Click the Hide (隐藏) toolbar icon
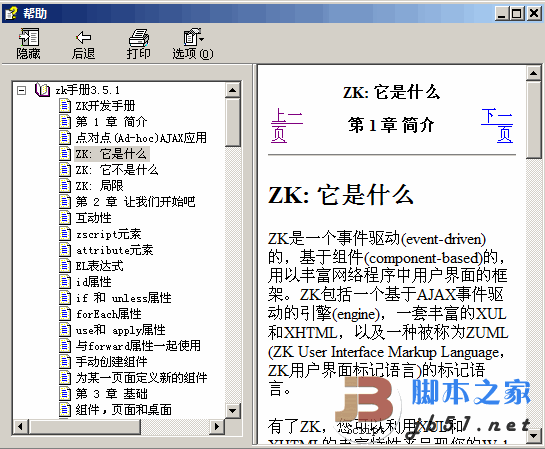 (29, 37)
